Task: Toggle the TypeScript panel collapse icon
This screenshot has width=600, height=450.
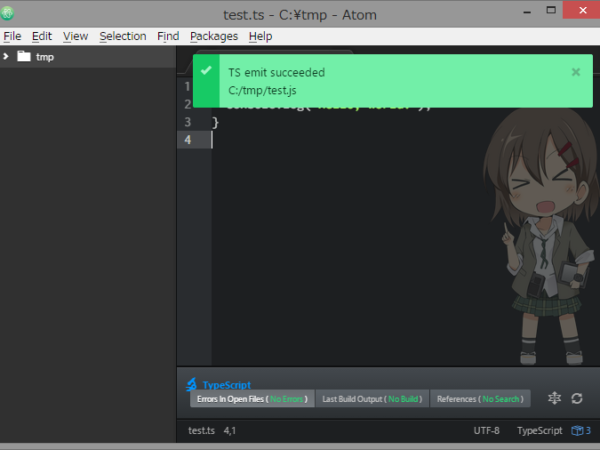Action: [x=554, y=398]
